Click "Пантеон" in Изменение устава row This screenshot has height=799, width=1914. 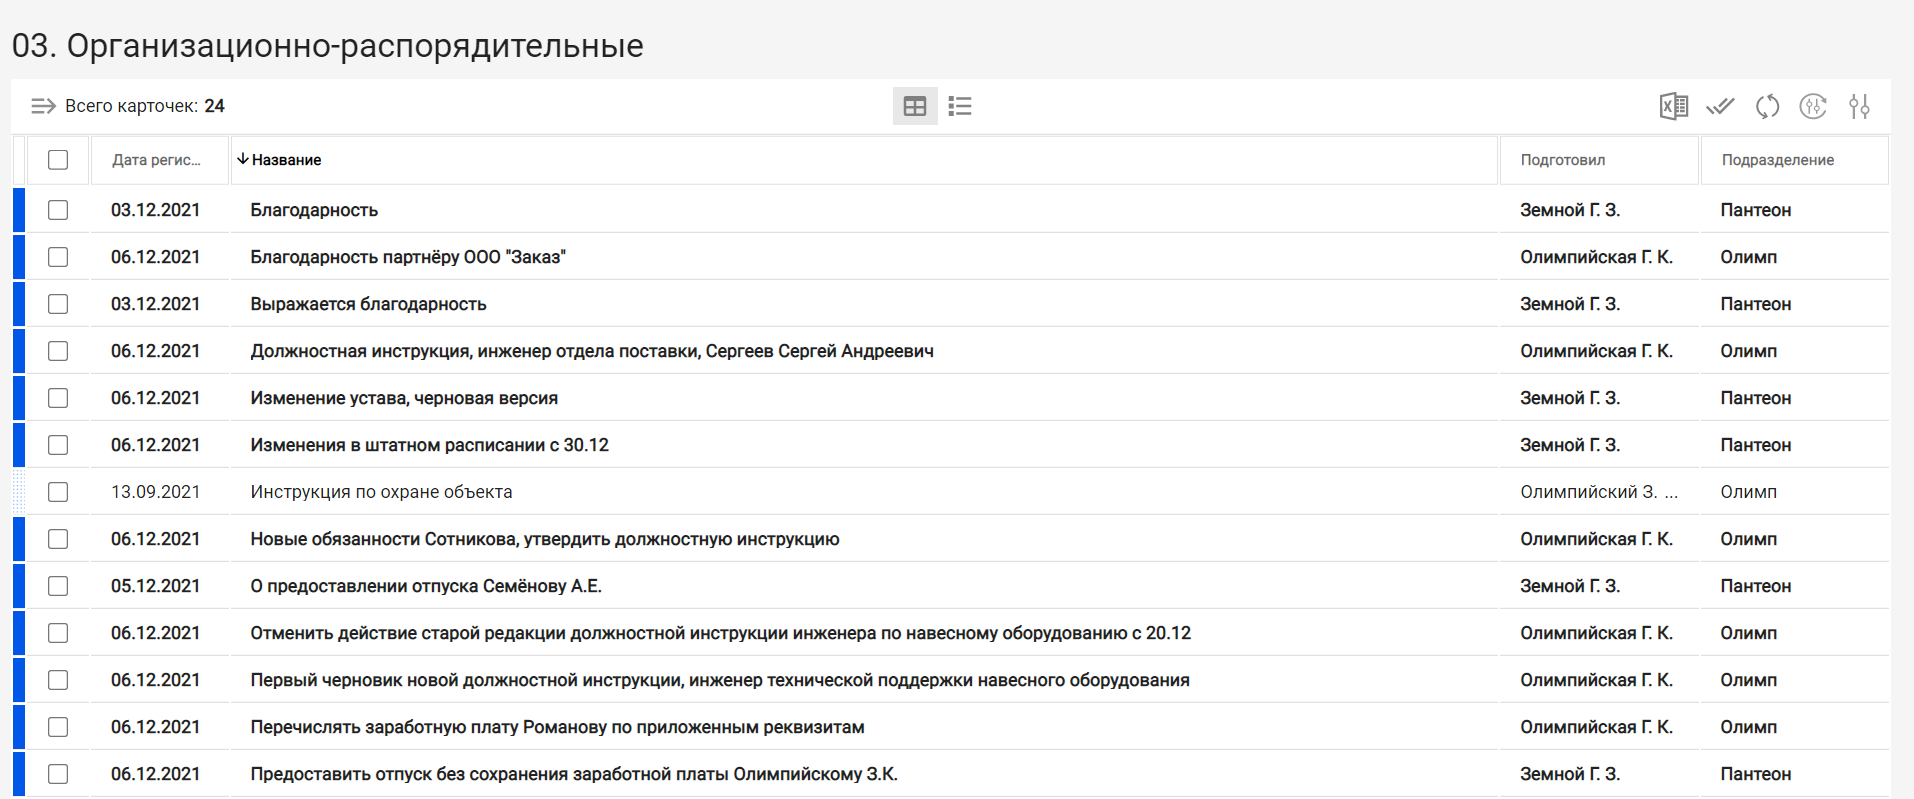(x=1756, y=398)
